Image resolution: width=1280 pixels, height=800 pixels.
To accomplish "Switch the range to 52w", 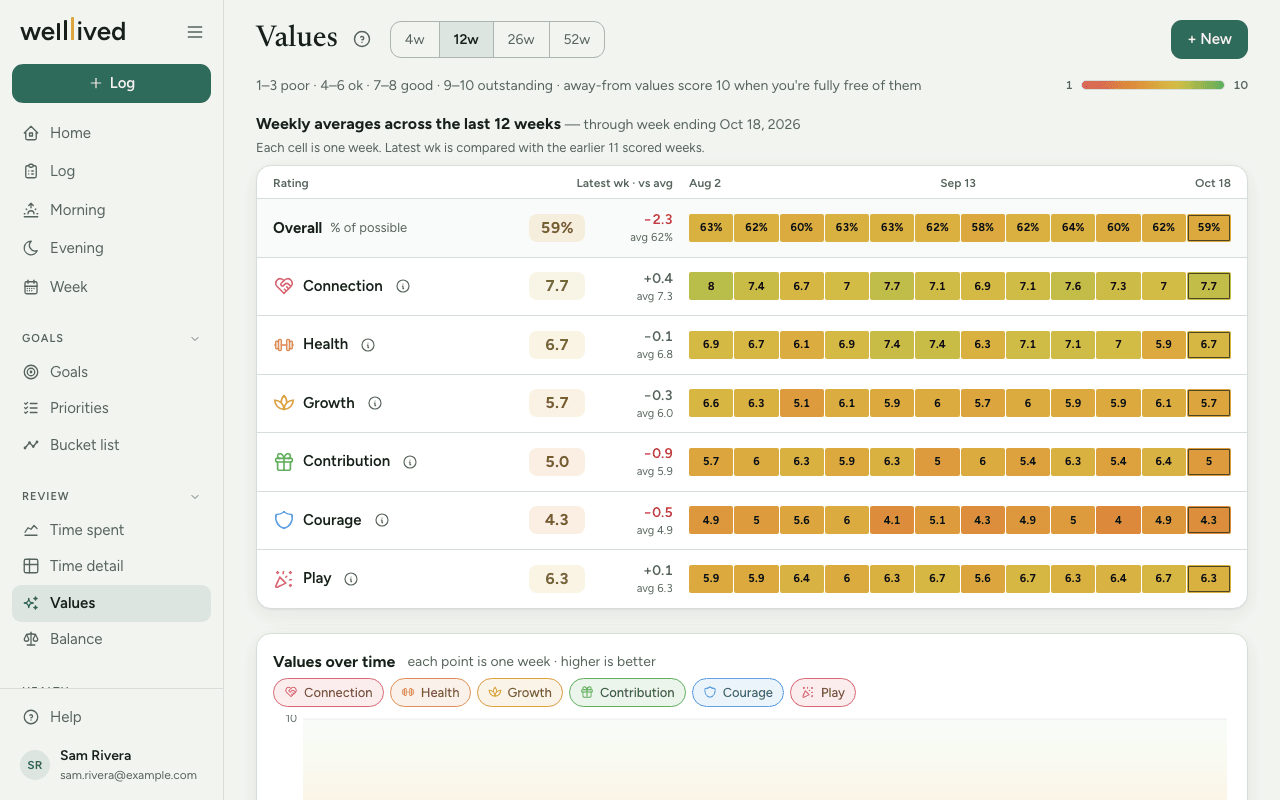I will (x=577, y=40).
